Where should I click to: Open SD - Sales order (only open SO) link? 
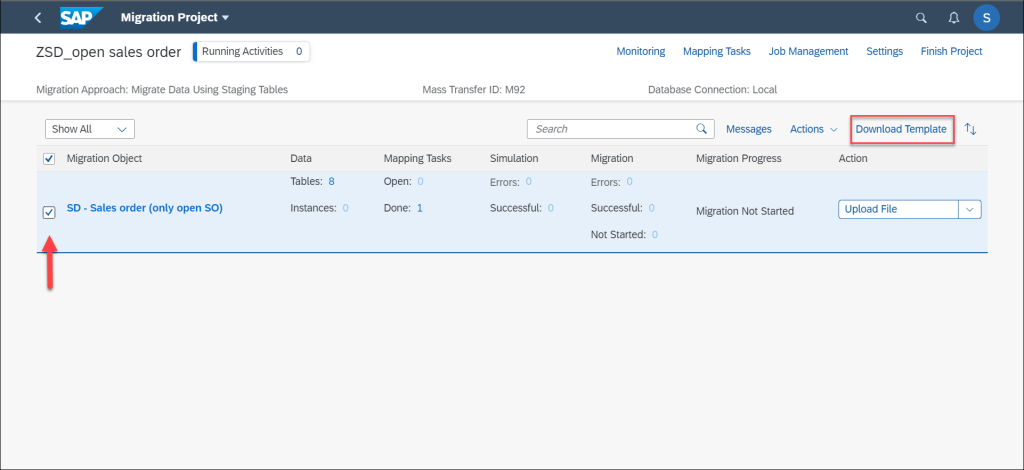(145, 208)
